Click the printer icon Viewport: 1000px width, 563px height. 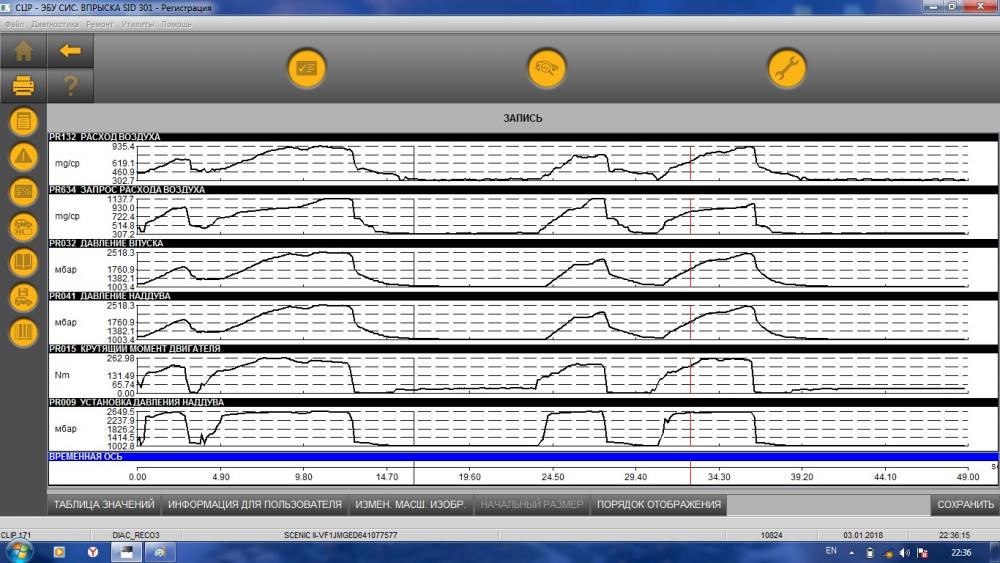pyautogui.click(x=24, y=85)
